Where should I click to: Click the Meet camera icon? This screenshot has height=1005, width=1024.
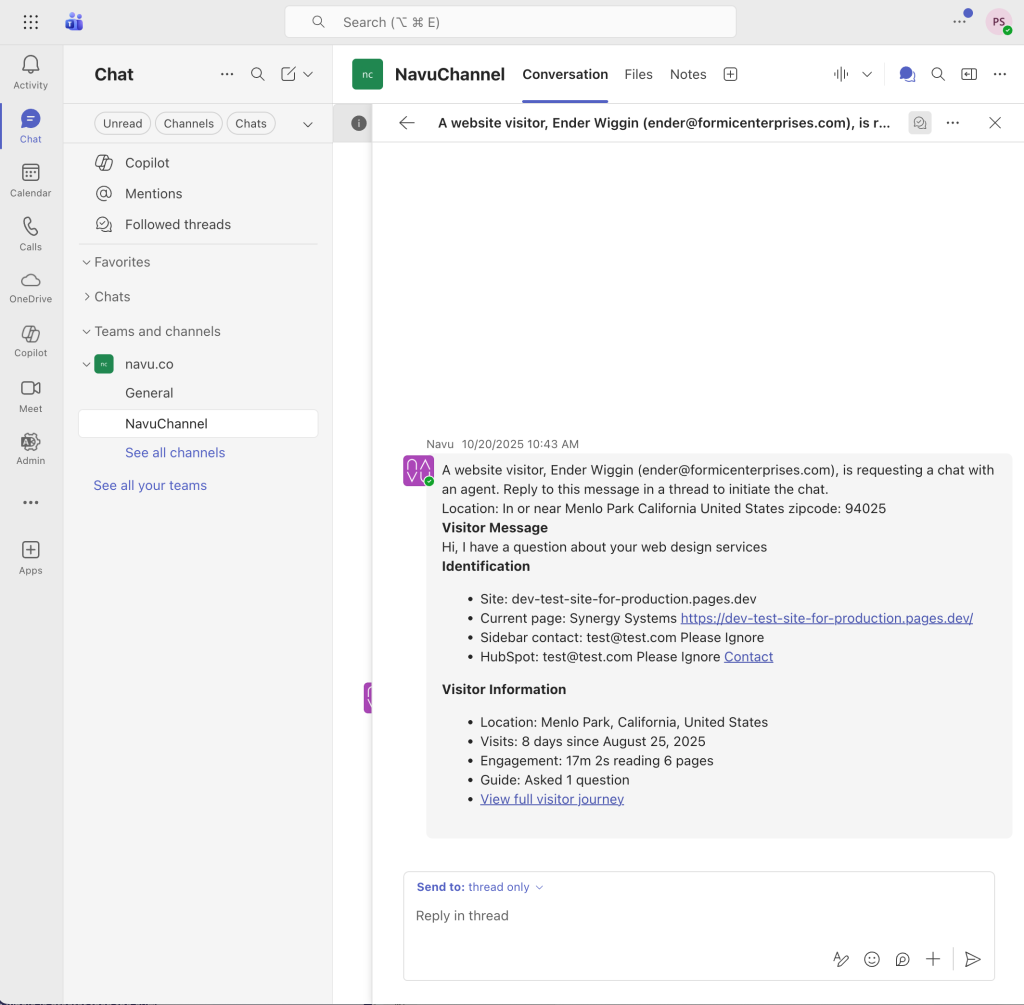coord(30,395)
